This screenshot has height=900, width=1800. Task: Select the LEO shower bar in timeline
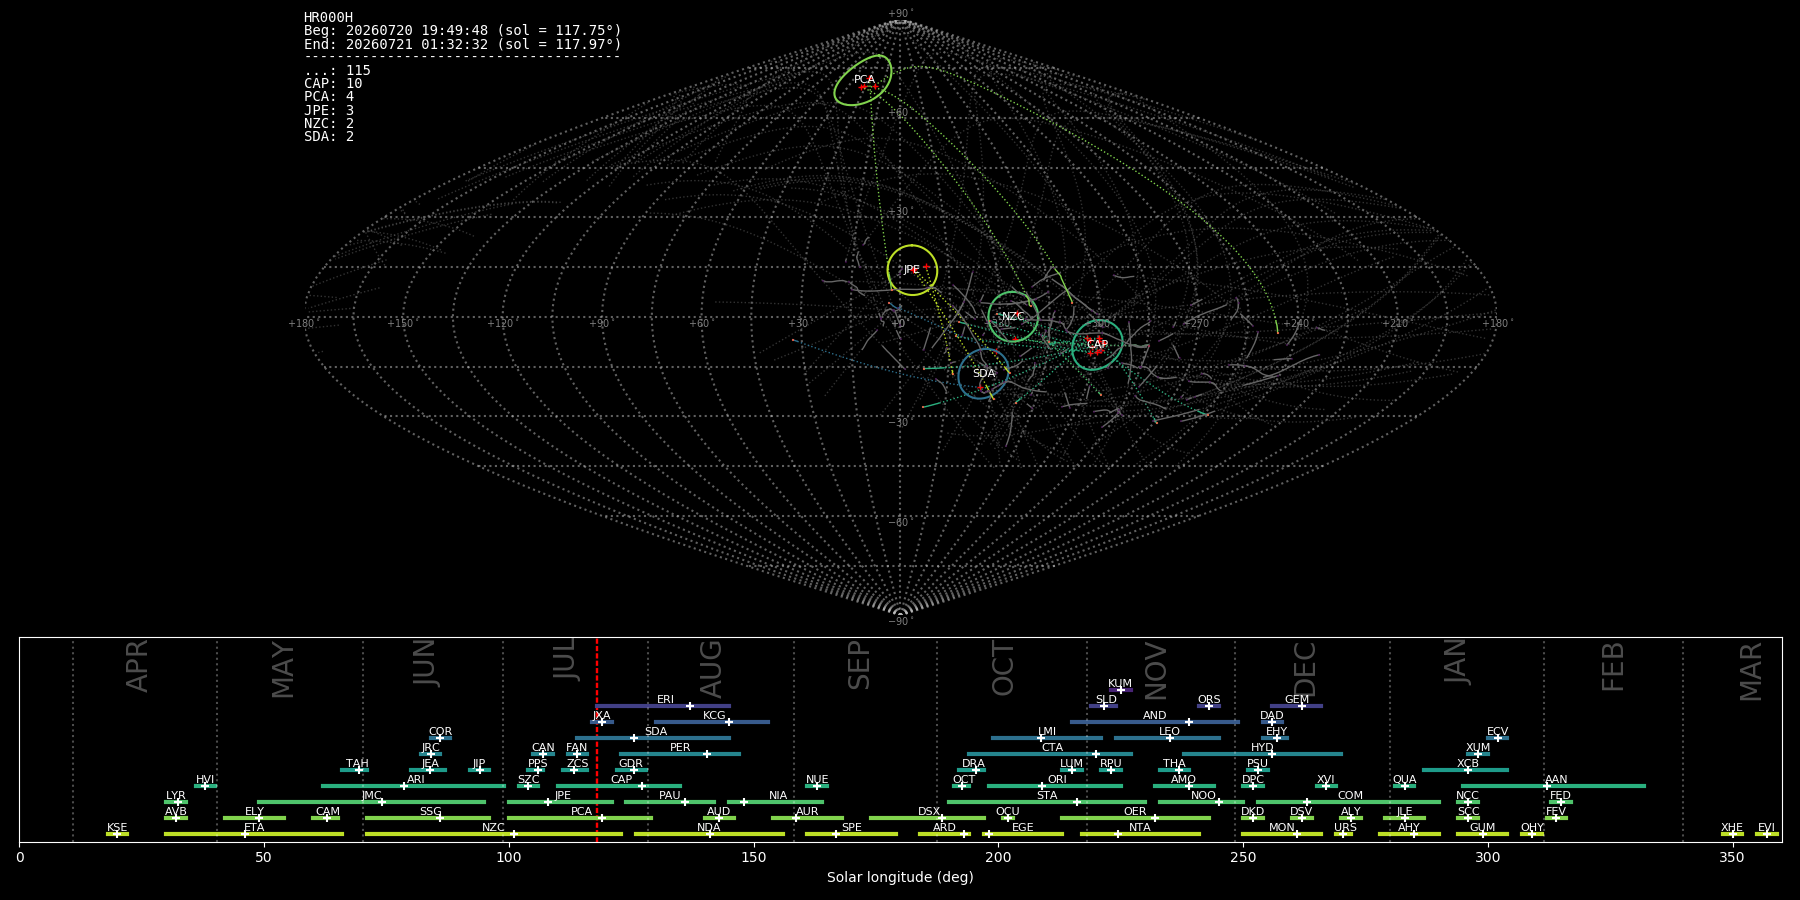1167,738
